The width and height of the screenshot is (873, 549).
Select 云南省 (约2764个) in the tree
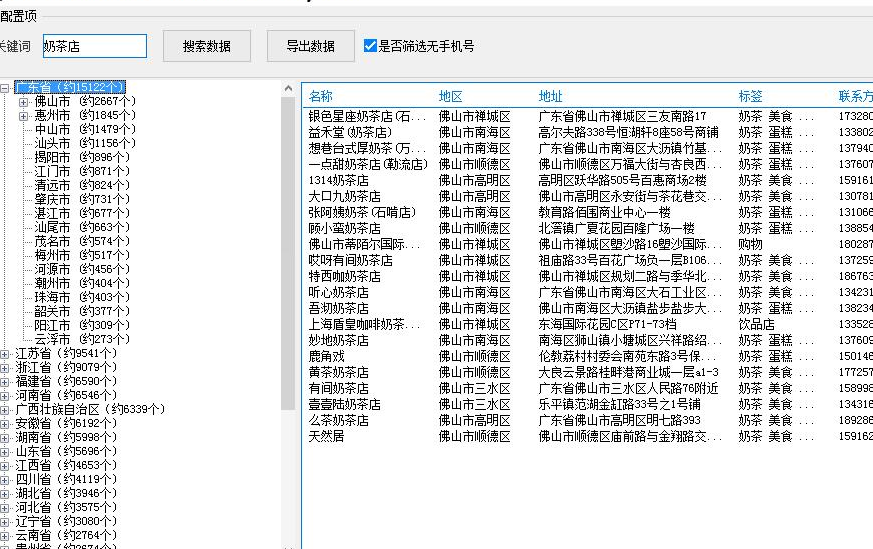(66, 536)
